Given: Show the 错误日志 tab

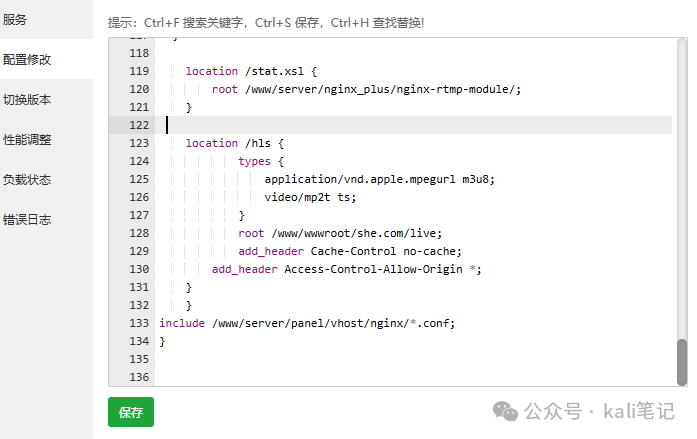Looking at the screenshot, I should click(x=27, y=220).
